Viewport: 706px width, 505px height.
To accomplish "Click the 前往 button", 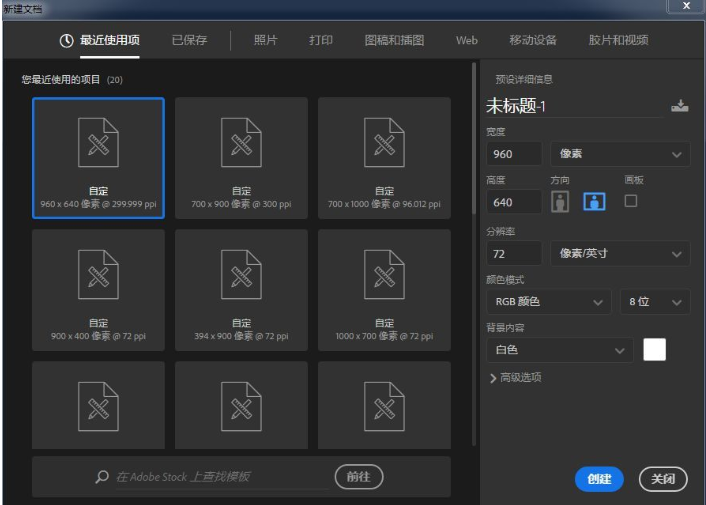I will click(x=358, y=477).
